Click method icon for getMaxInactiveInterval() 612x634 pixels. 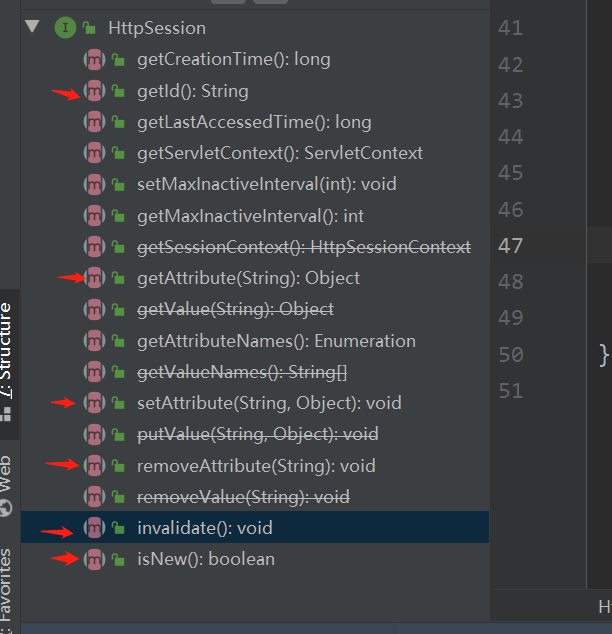point(94,216)
